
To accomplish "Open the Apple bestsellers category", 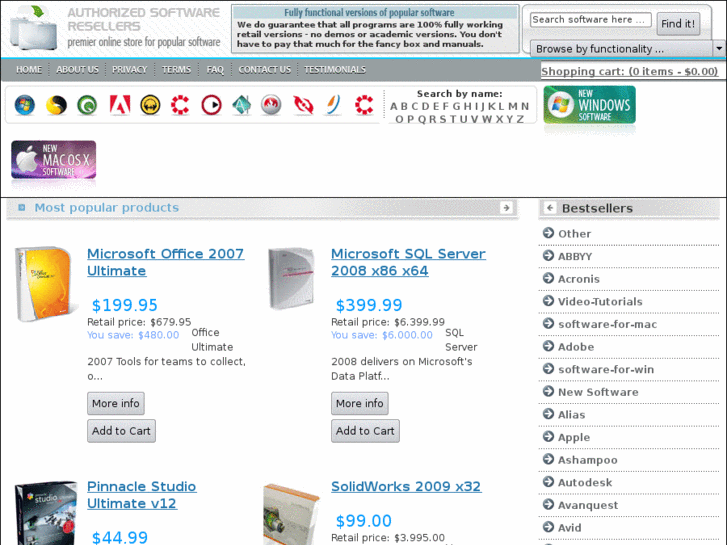I will (x=574, y=437).
